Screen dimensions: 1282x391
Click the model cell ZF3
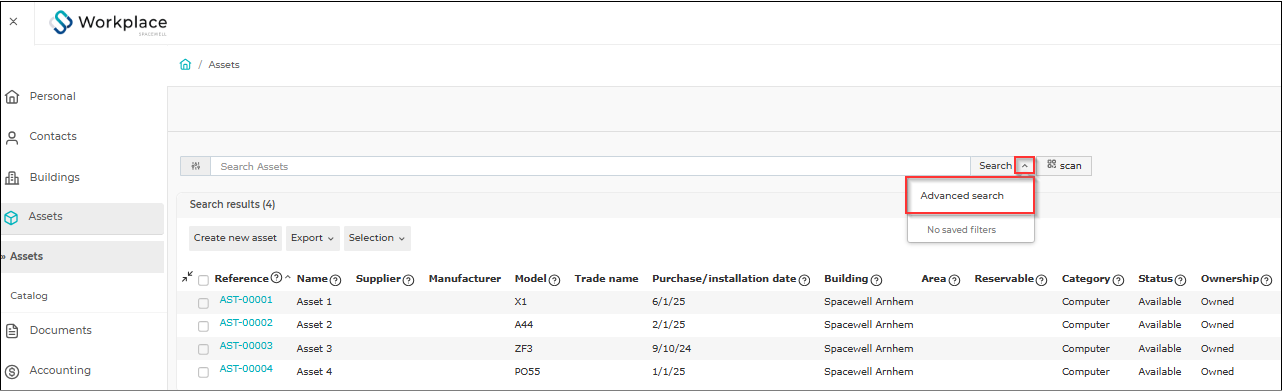click(x=524, y=349)
